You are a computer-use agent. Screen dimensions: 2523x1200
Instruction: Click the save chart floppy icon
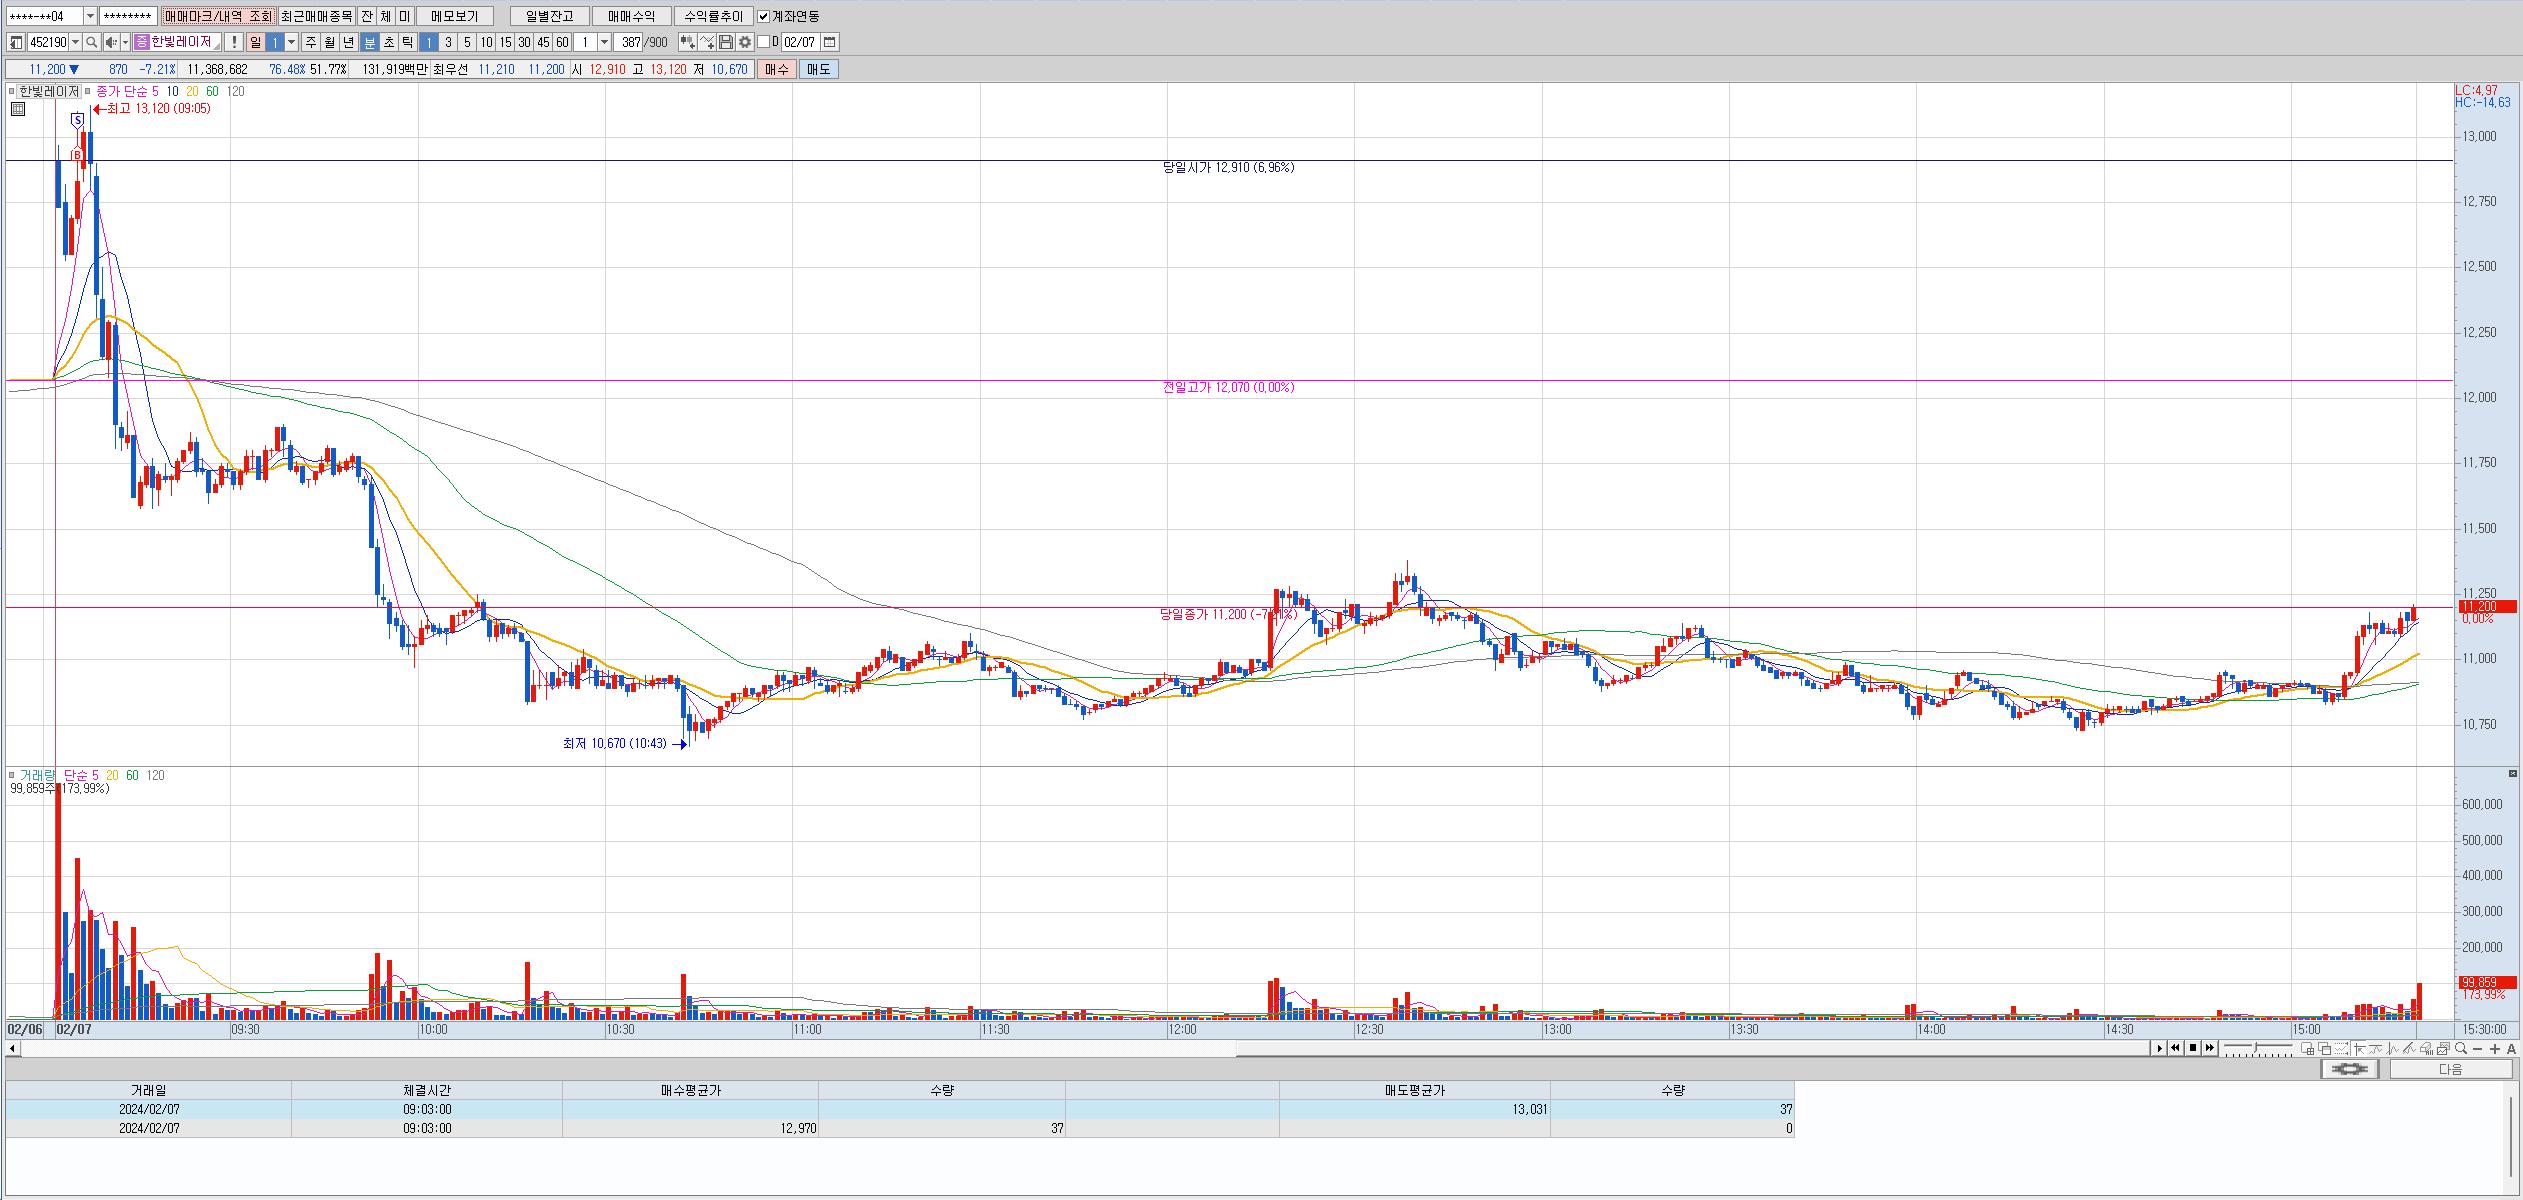(x=726, y=42)
